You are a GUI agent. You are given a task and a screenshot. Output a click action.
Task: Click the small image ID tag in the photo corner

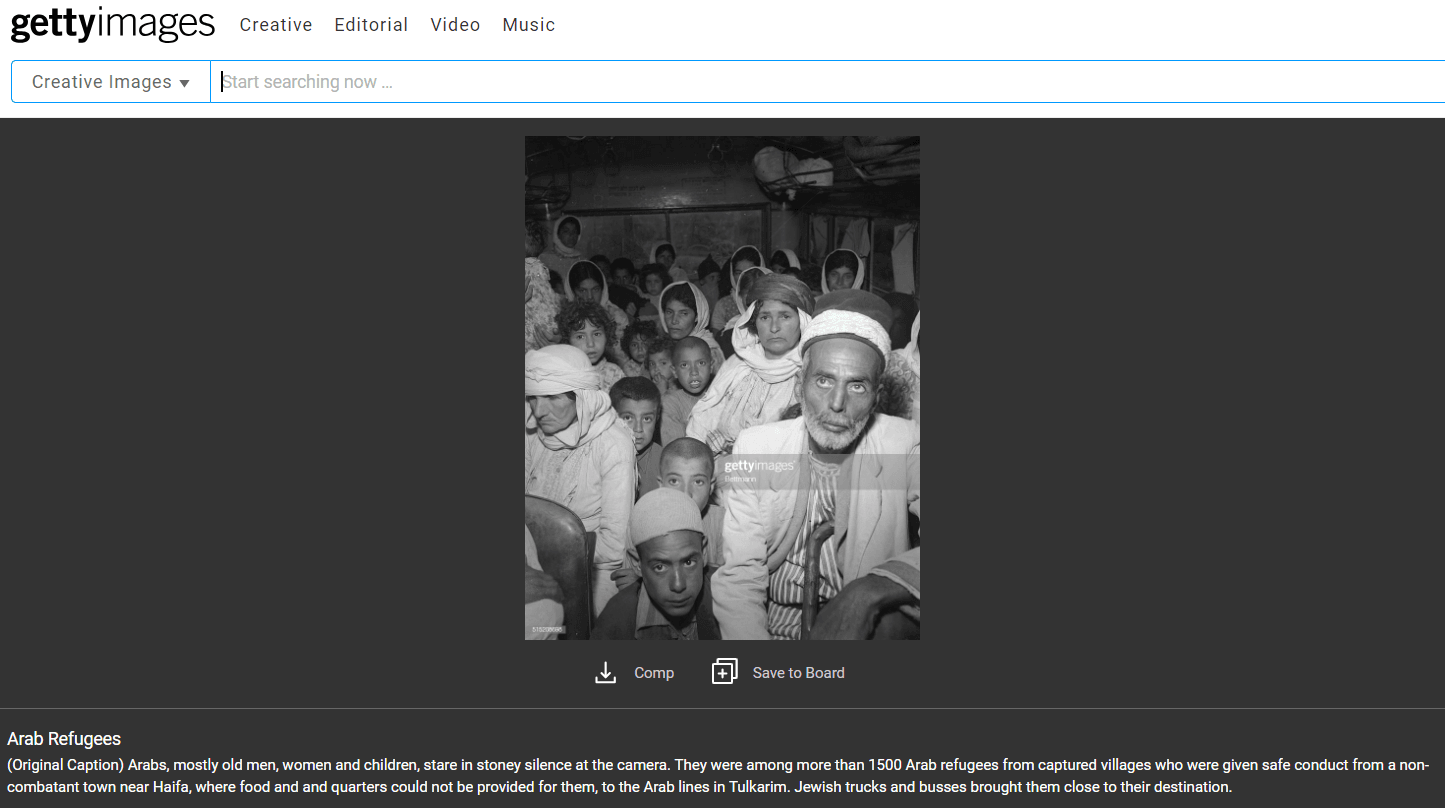click(547, 630)
